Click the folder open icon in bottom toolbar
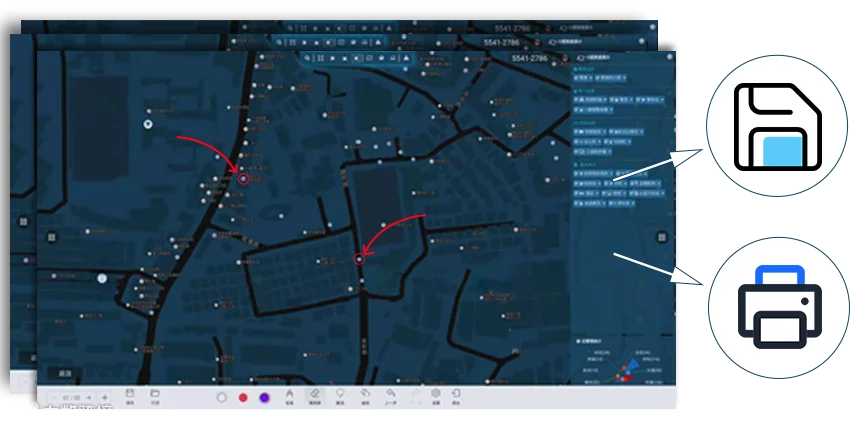861x429 pixels. 155,393
